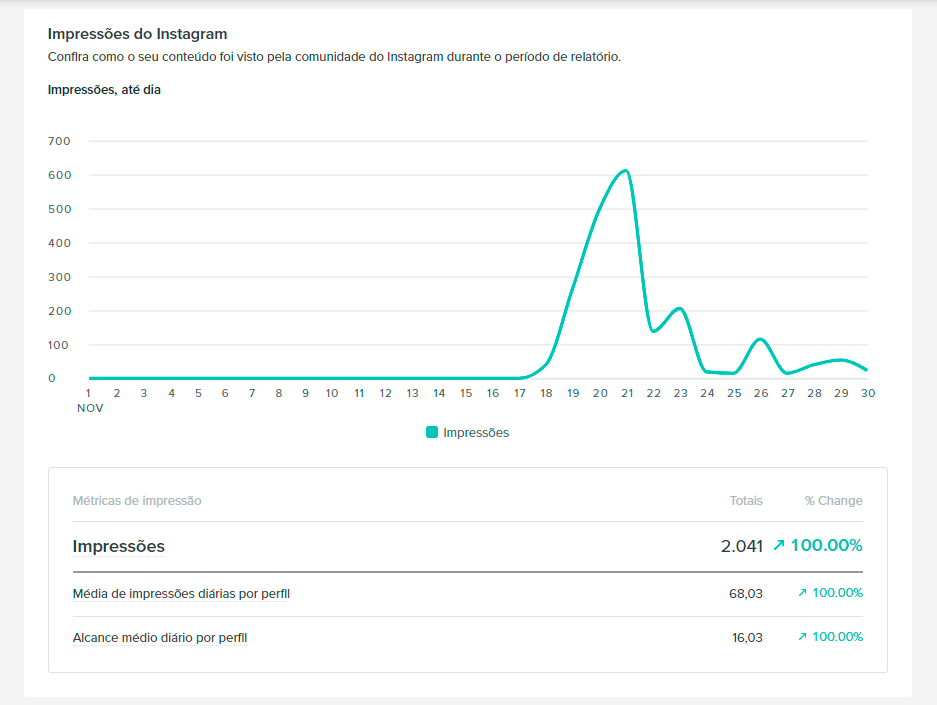
Task: Click the x-axis label 23
Action: pyautogui.click(x=681, y=393)
